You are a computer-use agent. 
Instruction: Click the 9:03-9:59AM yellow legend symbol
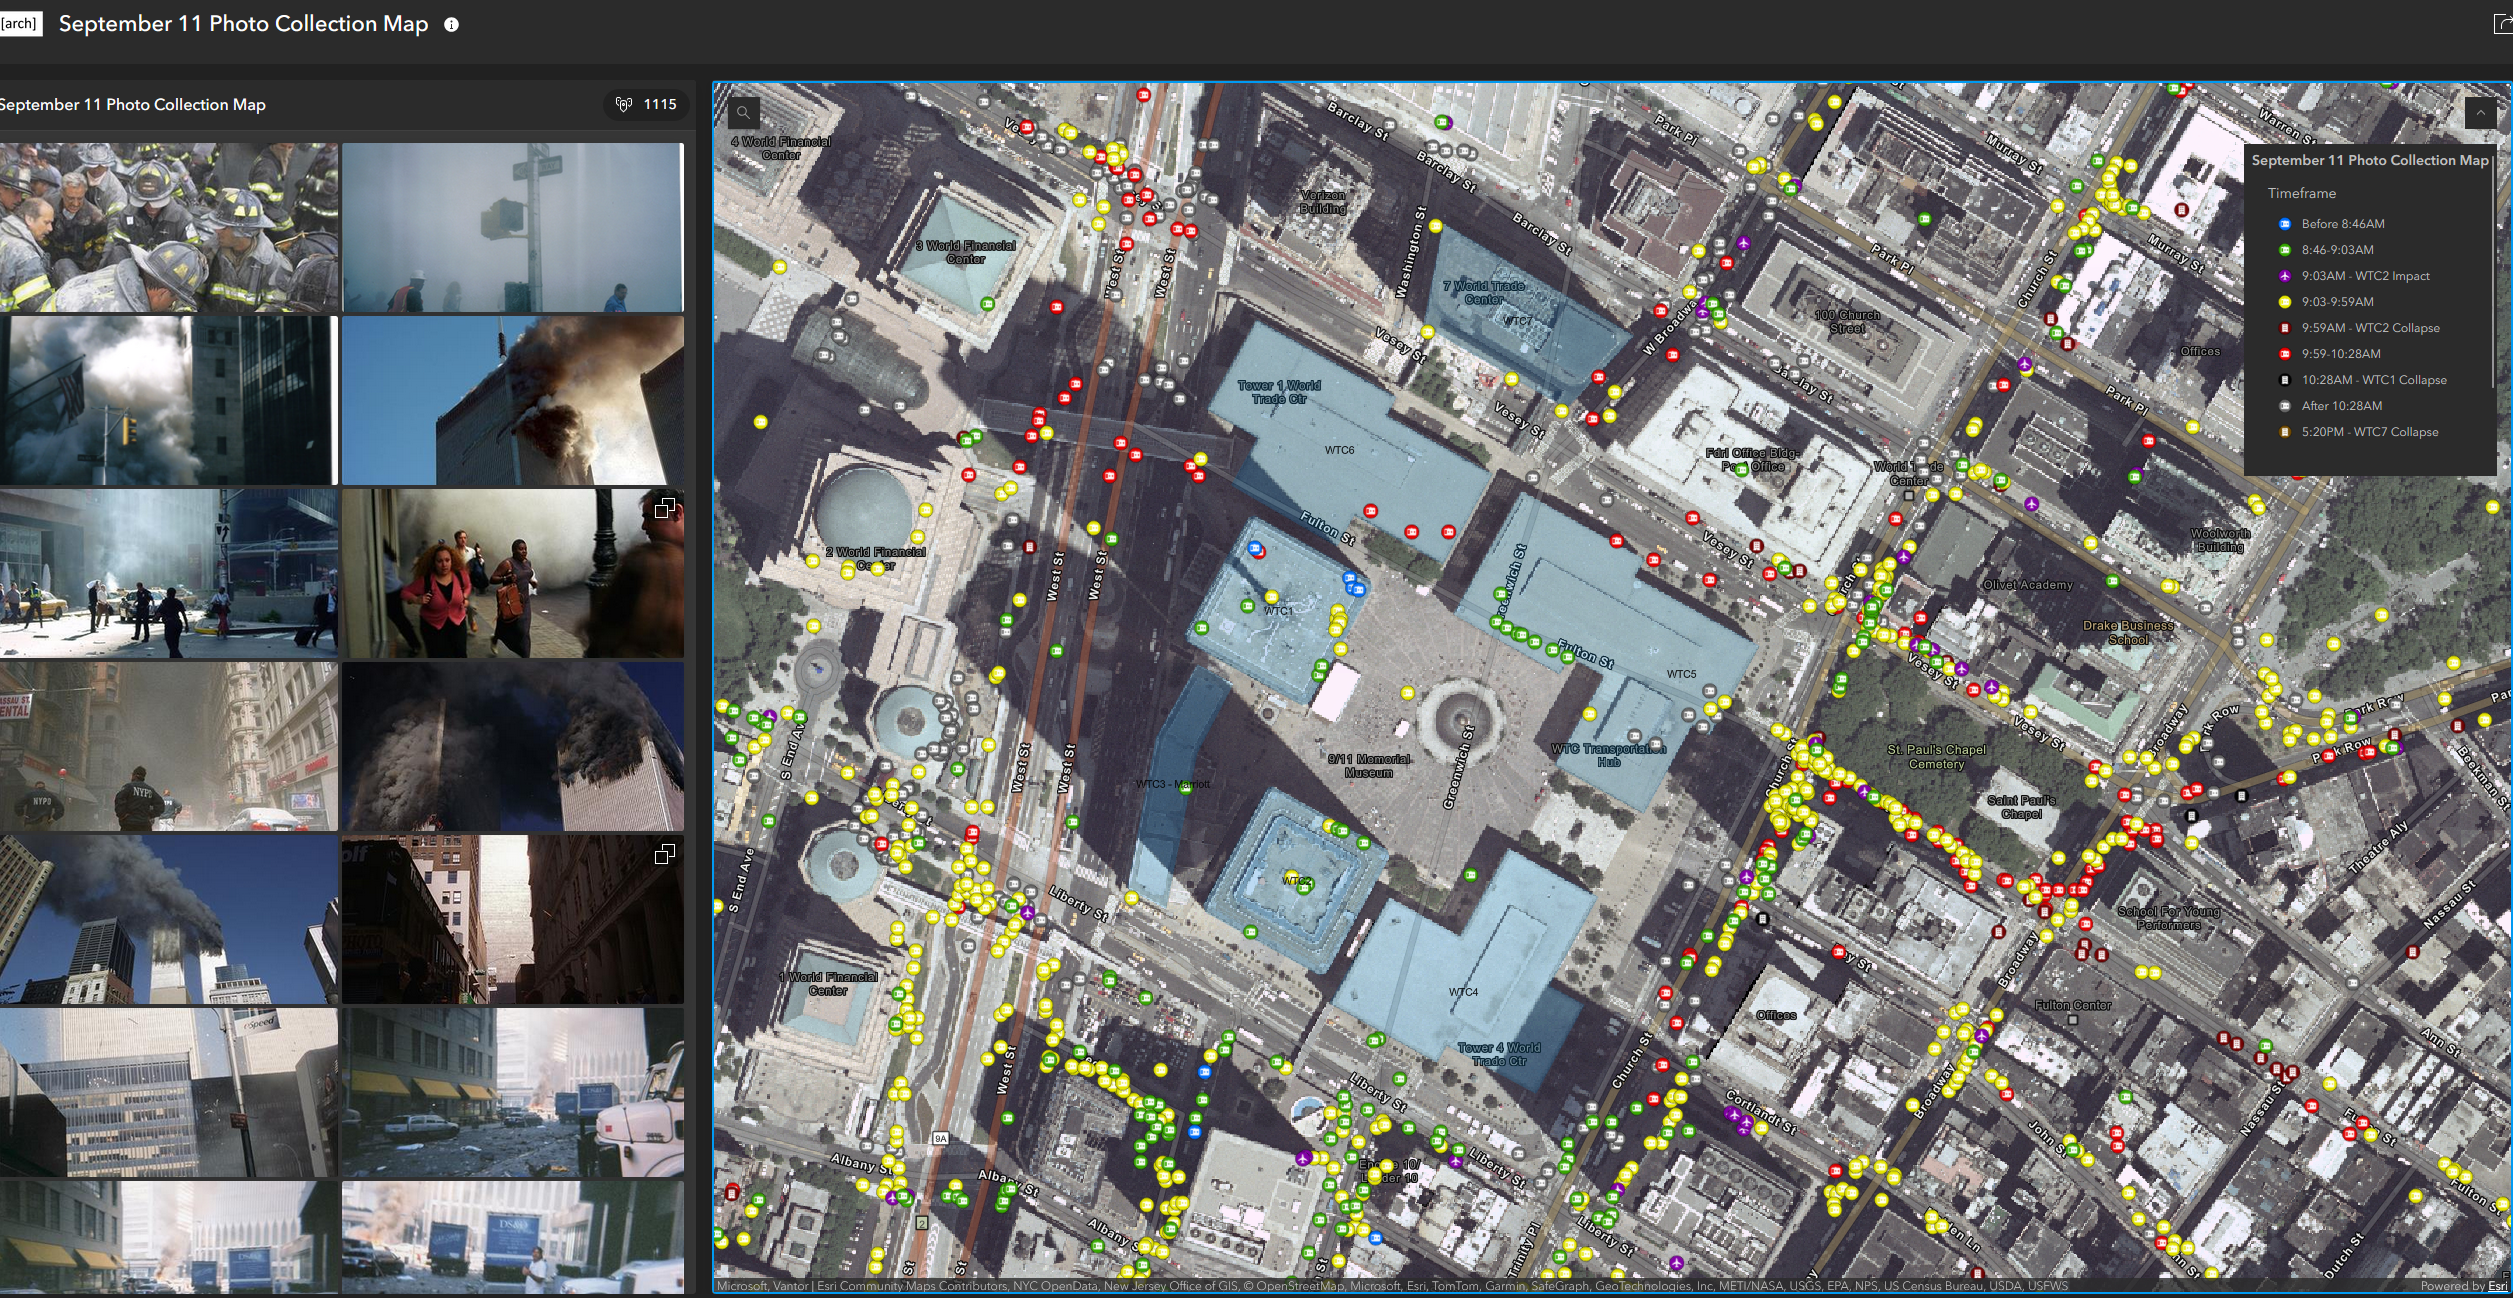2285,302
